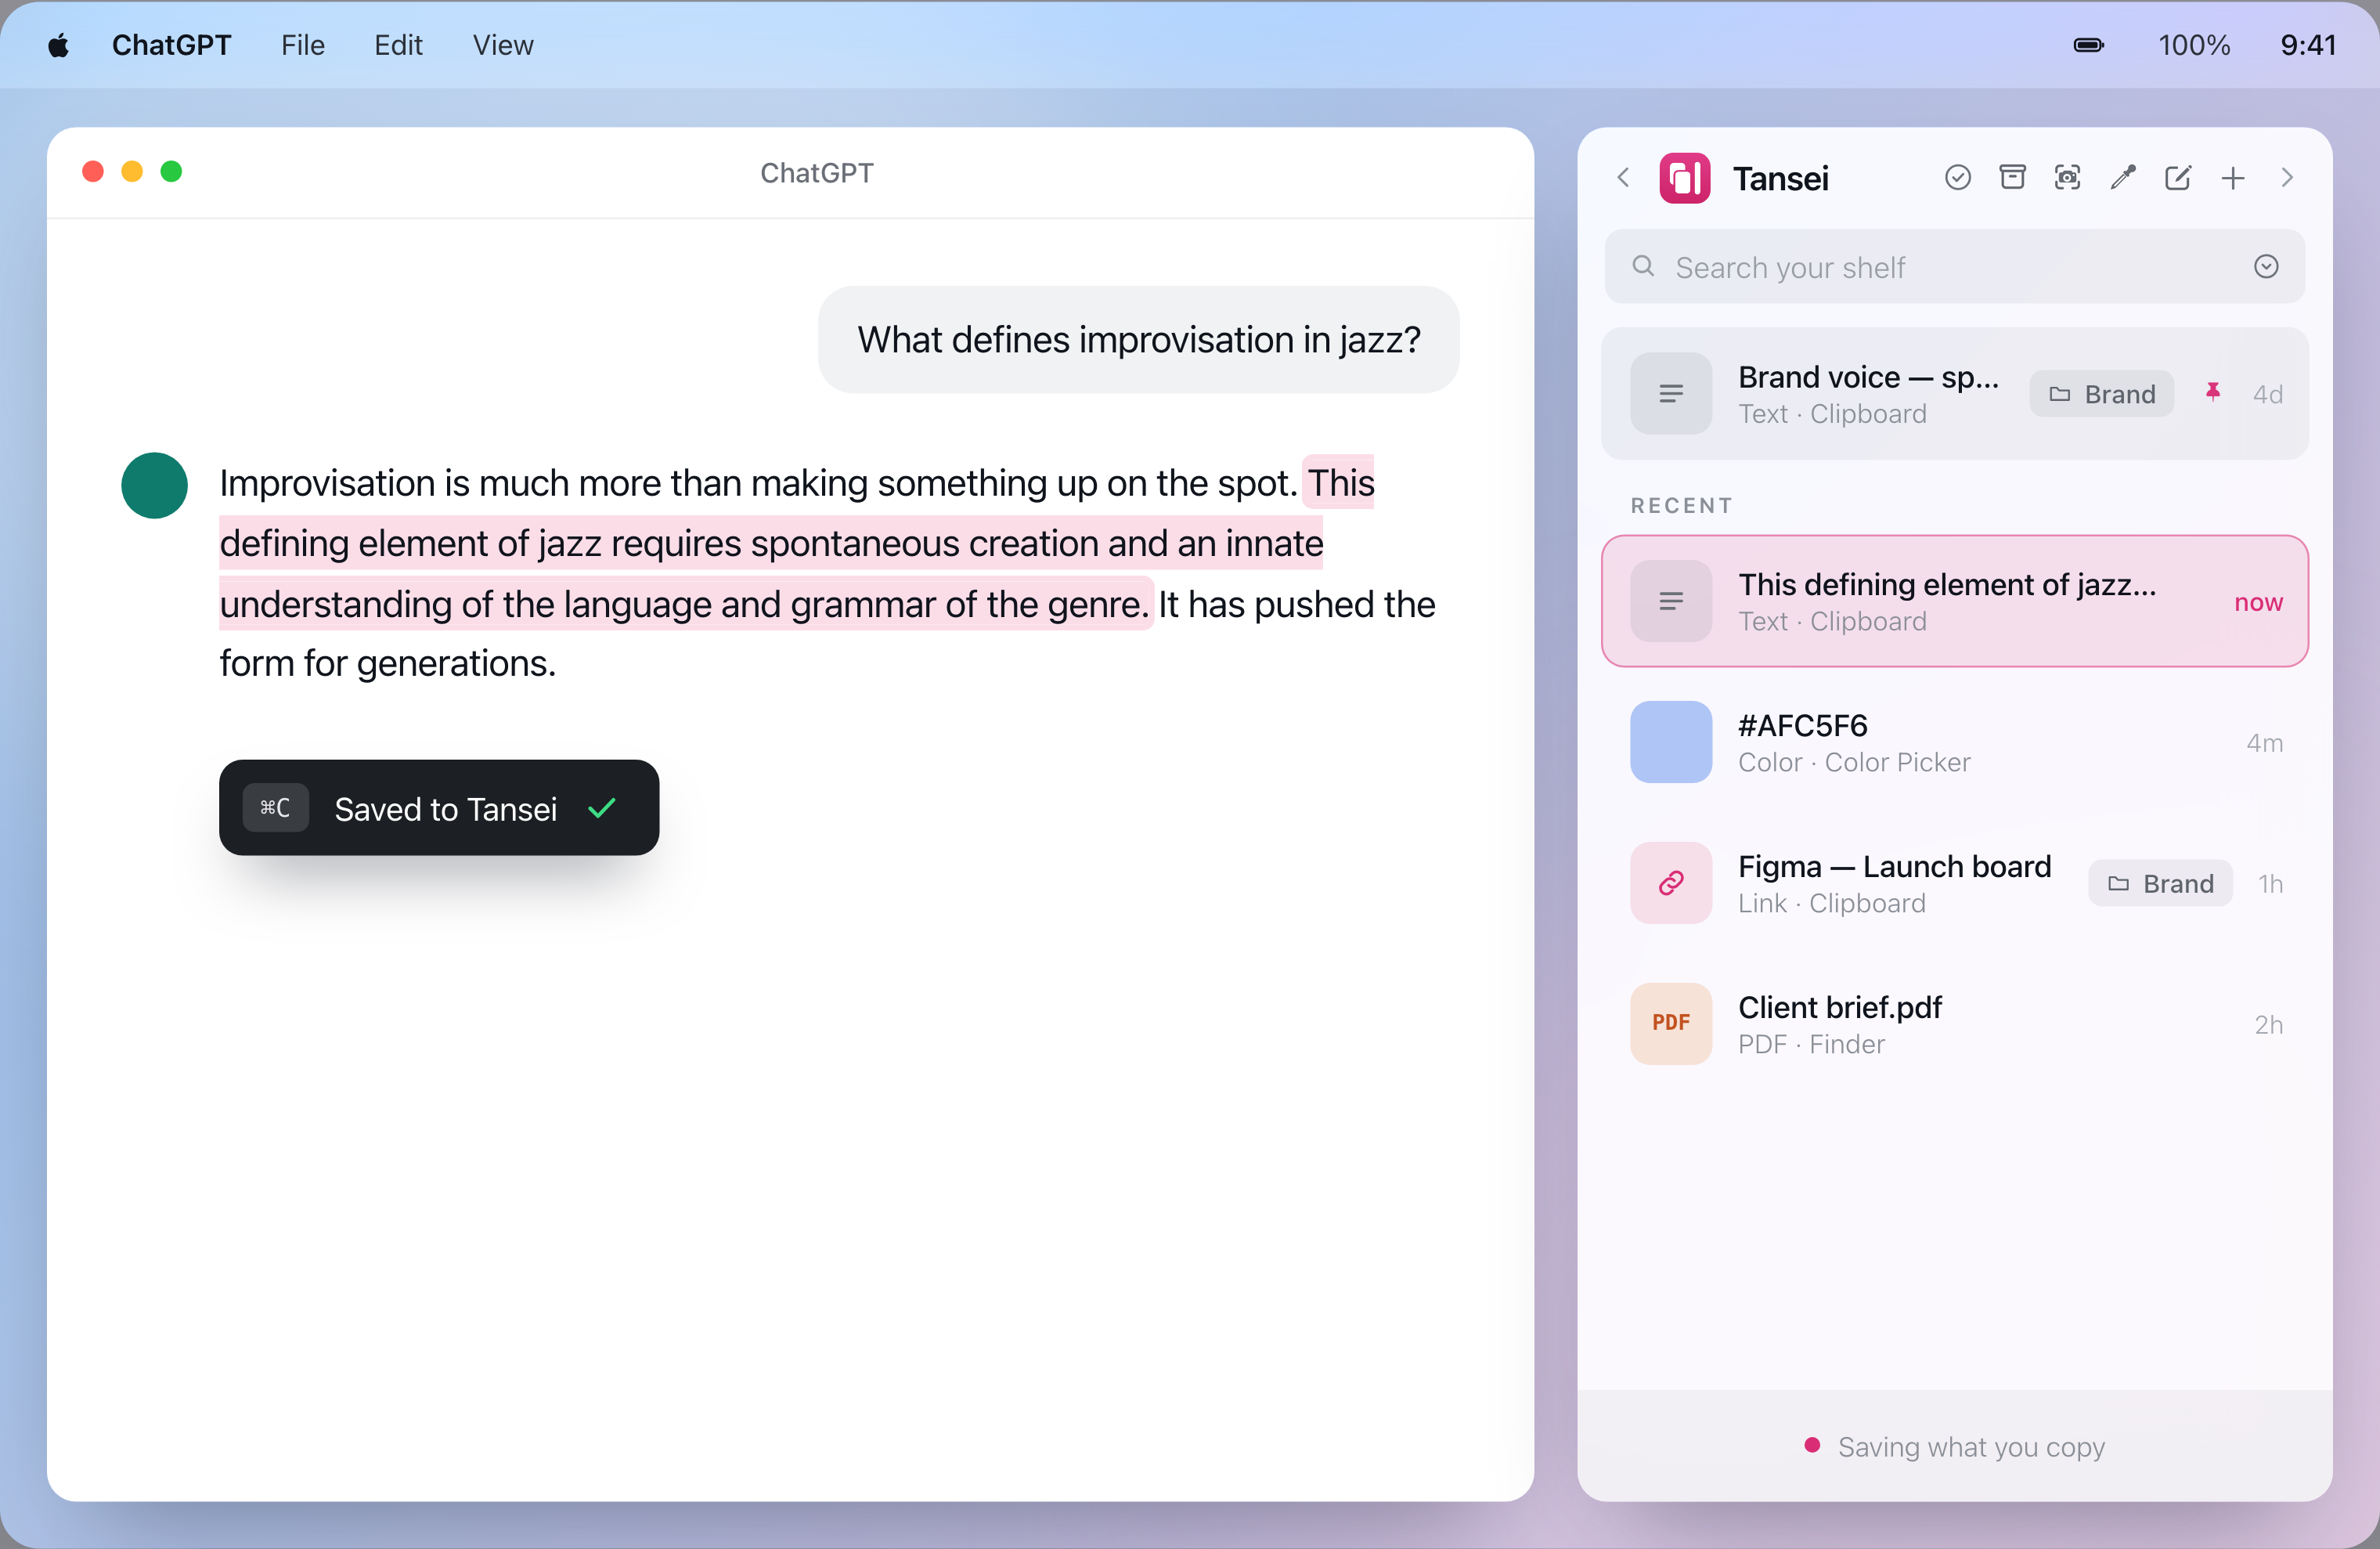Open the ChatGPT app menu

[x=172, y=45]
